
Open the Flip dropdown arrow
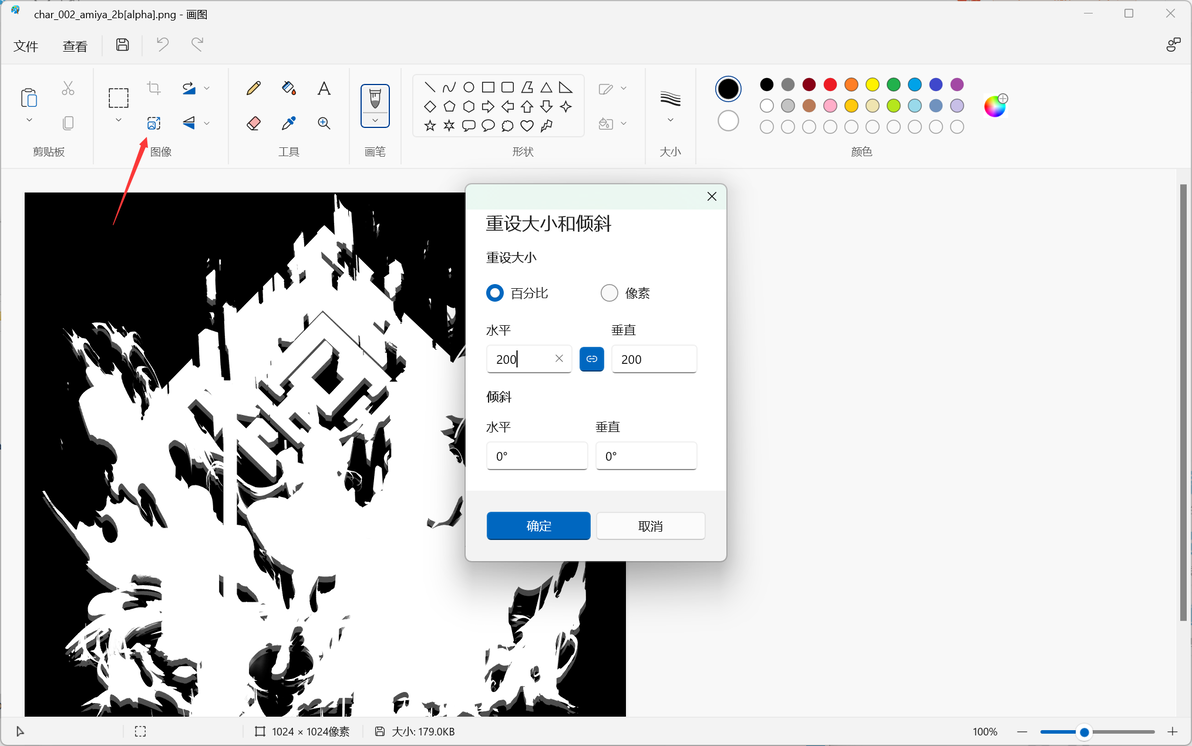(x=207, y=123)
